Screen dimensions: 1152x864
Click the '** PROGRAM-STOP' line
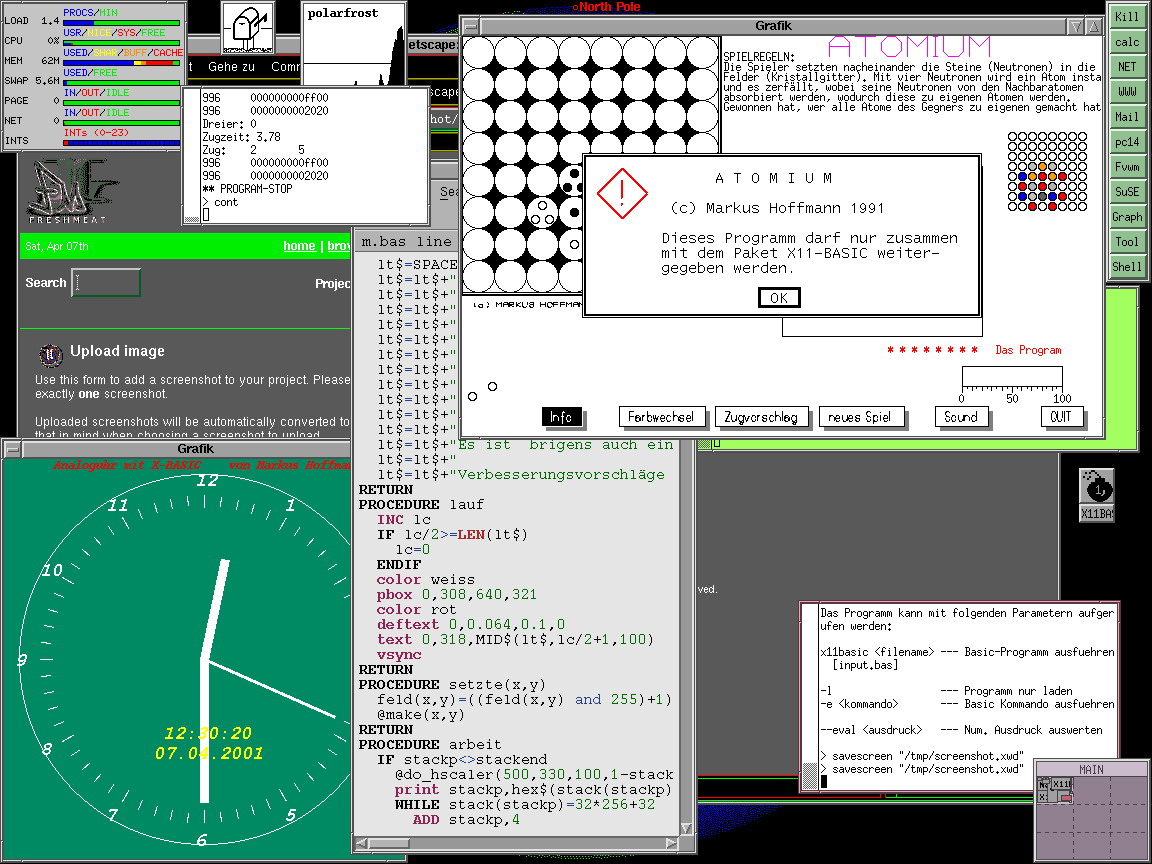(x=248, y=189)
